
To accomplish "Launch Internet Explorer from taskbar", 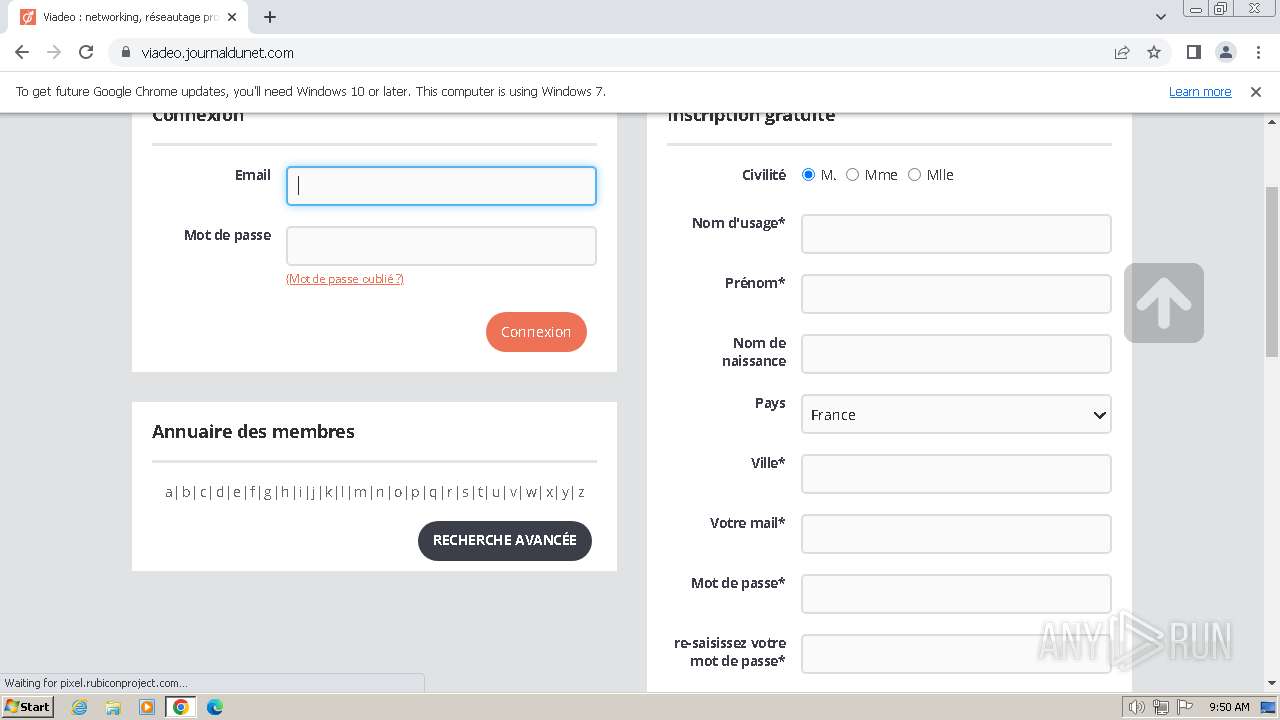I will 80,707.
